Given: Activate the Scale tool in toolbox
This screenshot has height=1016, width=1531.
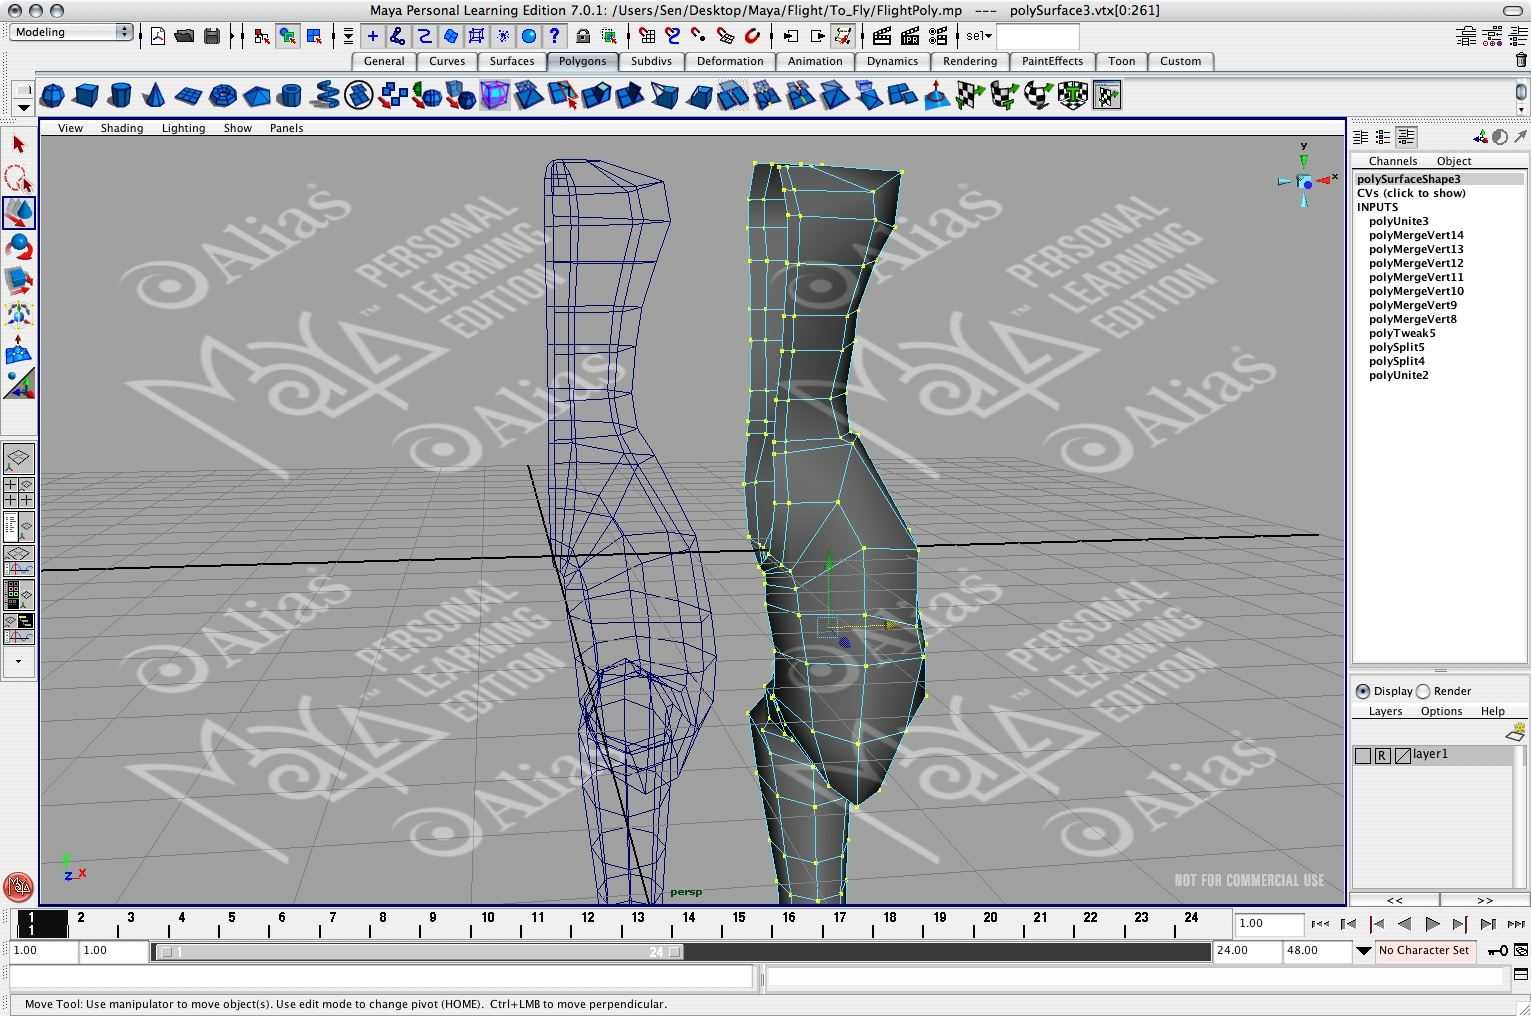Looking at the screenshot, I should click(x=18, y=281).
